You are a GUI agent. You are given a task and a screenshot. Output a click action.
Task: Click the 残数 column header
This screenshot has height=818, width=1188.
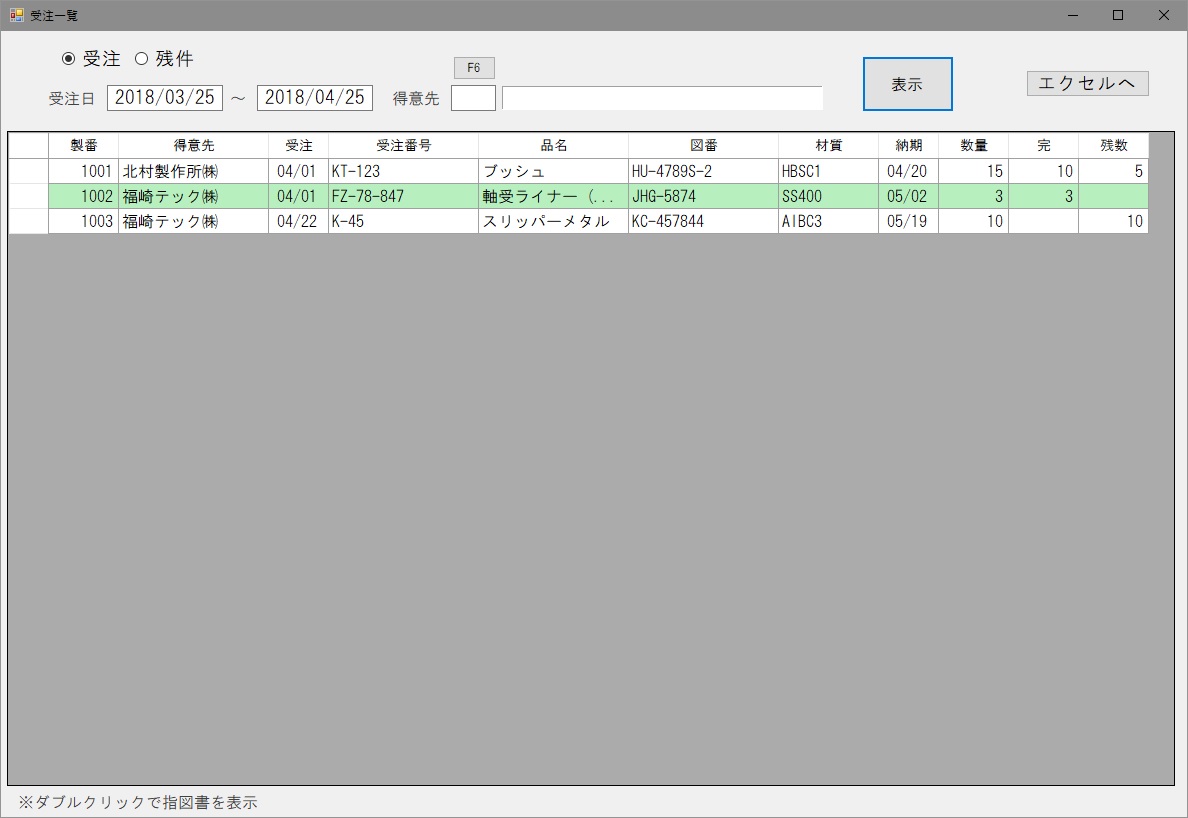click(x=1113, y=146)
